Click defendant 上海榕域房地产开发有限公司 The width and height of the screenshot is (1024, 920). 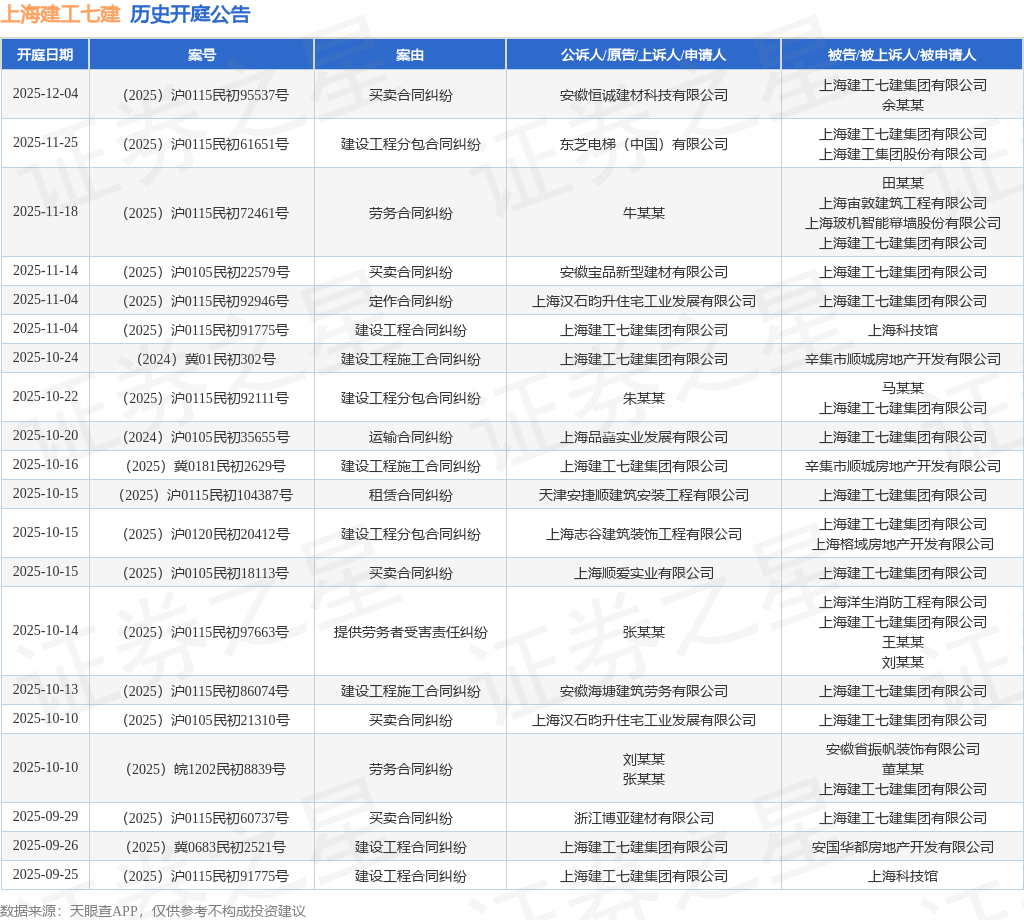coord(903,545)
